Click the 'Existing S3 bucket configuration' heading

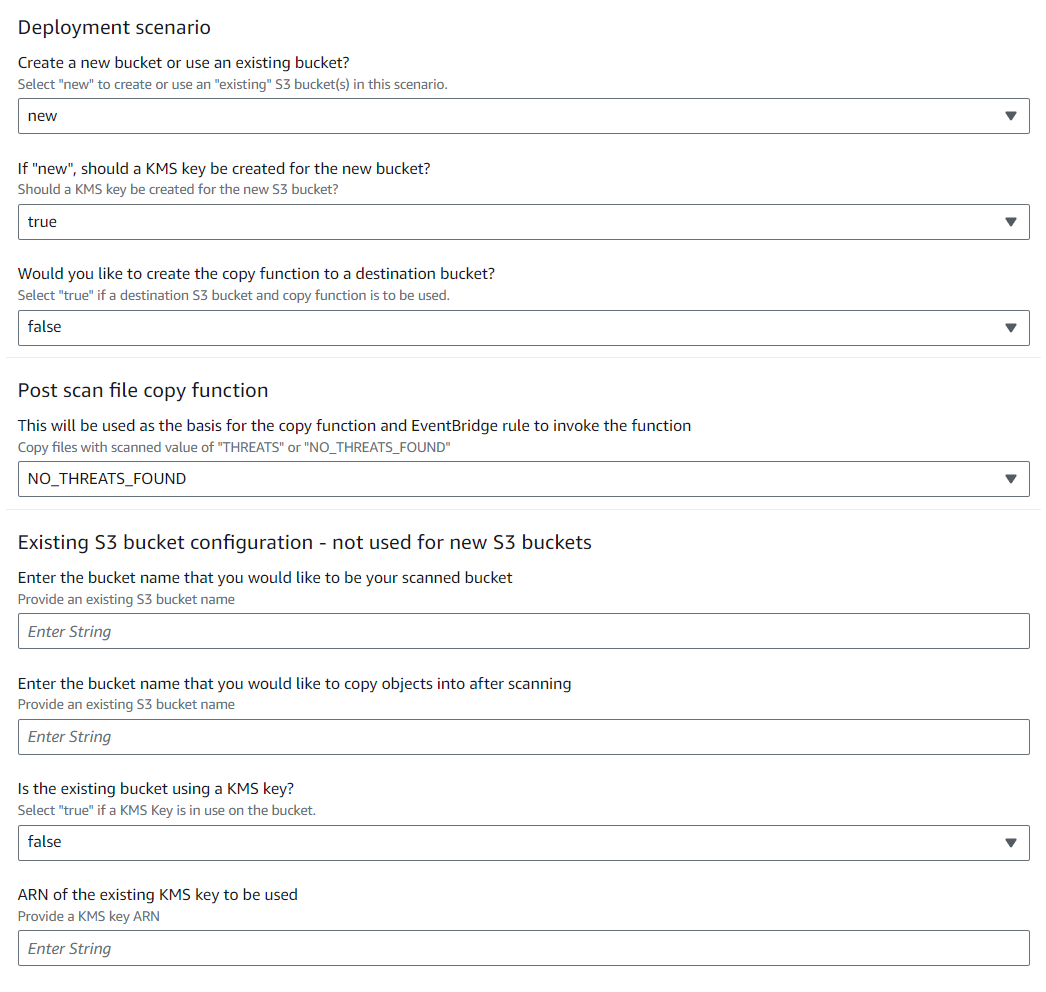304,542
